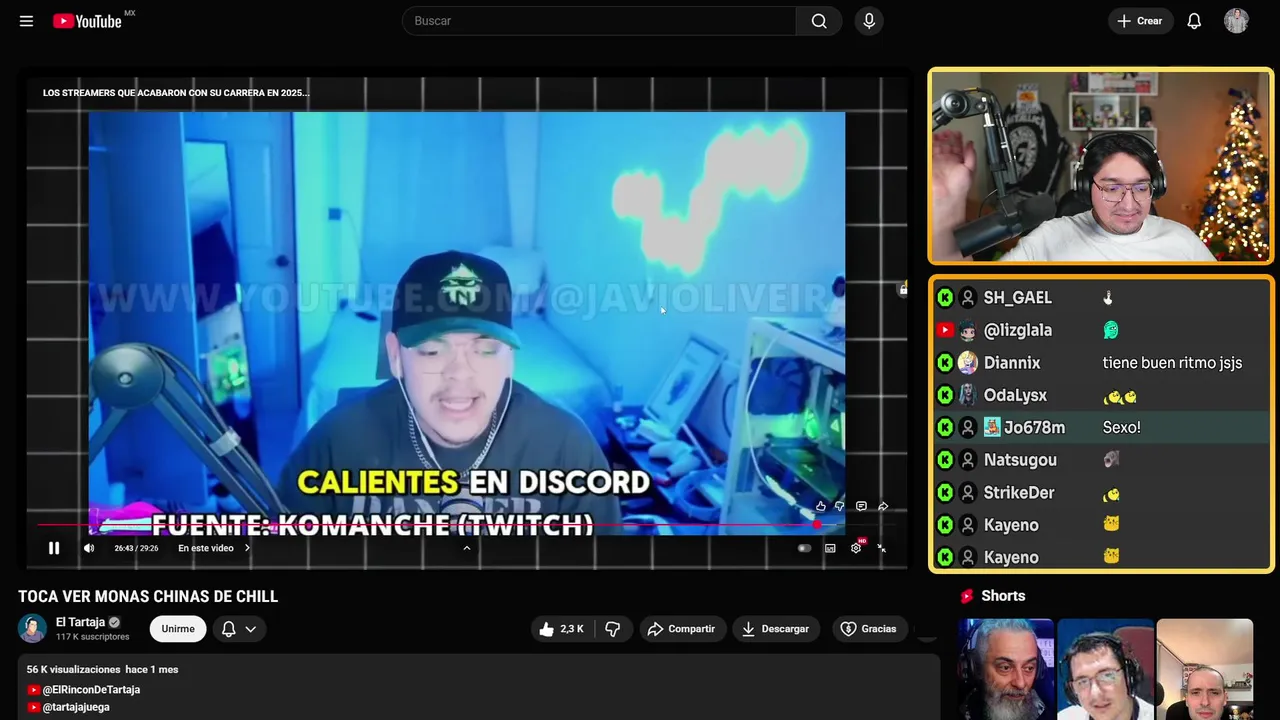Toggle channel notification bell beside Unirme
This screenshot has width=1280, height=720.
click(228, 629)
